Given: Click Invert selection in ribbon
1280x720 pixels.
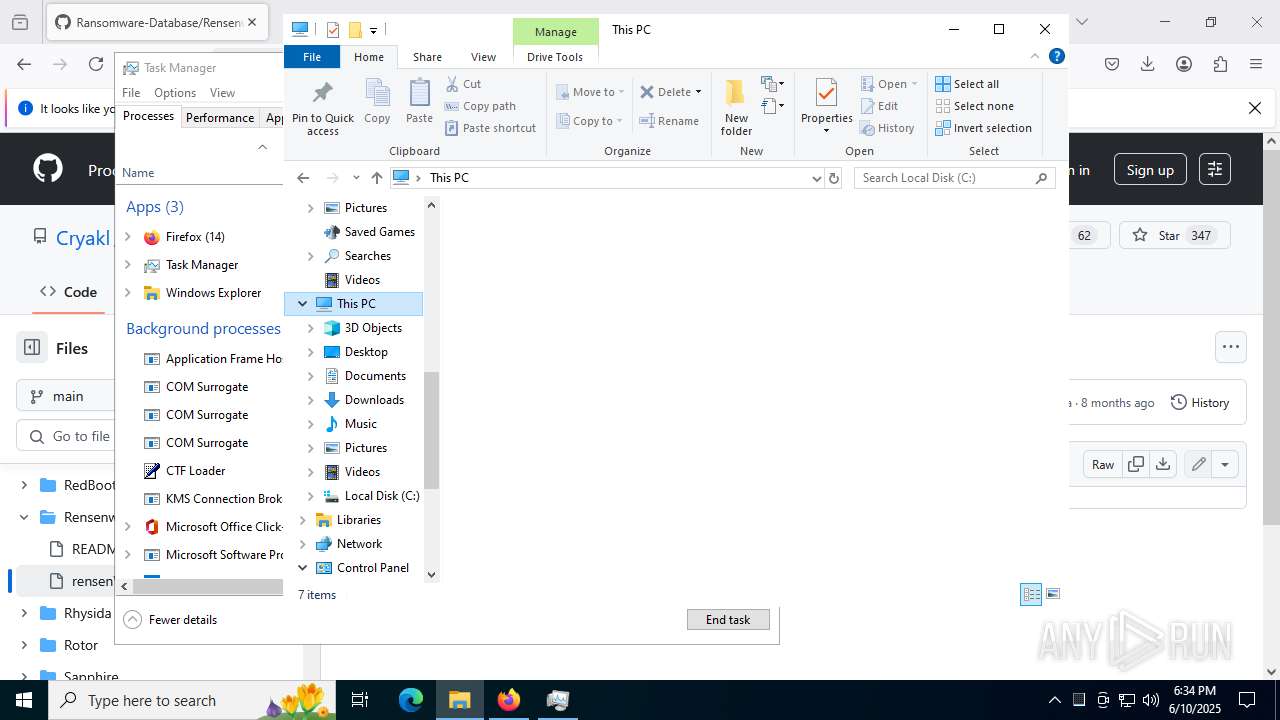Looking at the screenshot, I should pyautogui.click(x=983, y=128).
